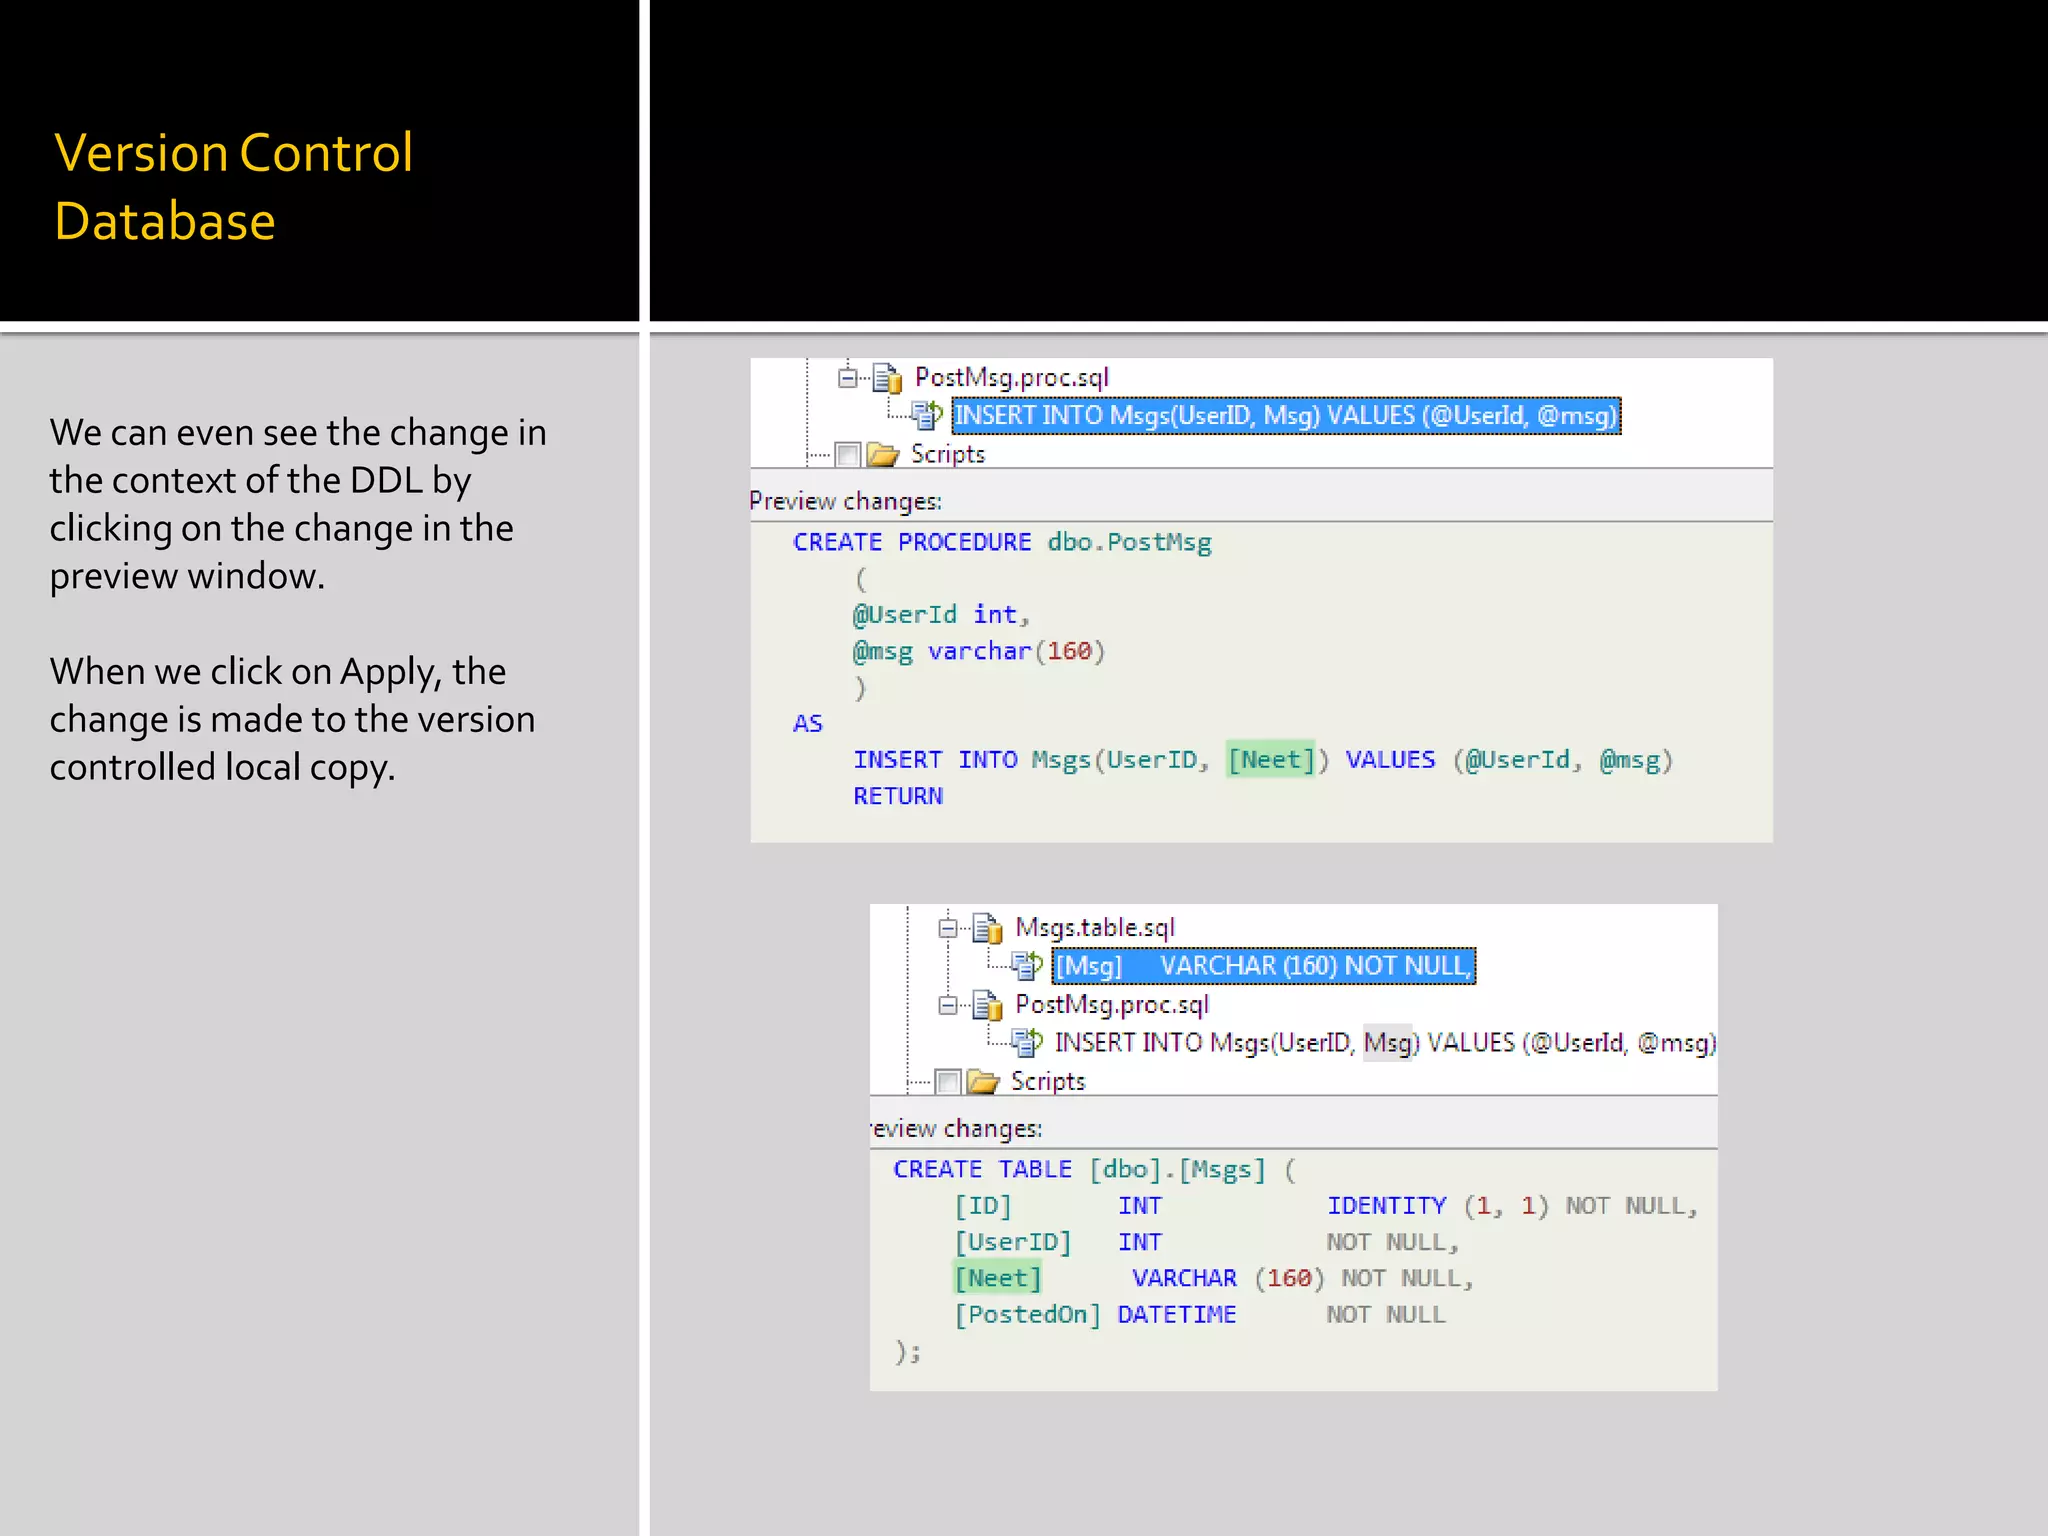Click the [UserID] column definition

[1207, 1243]
